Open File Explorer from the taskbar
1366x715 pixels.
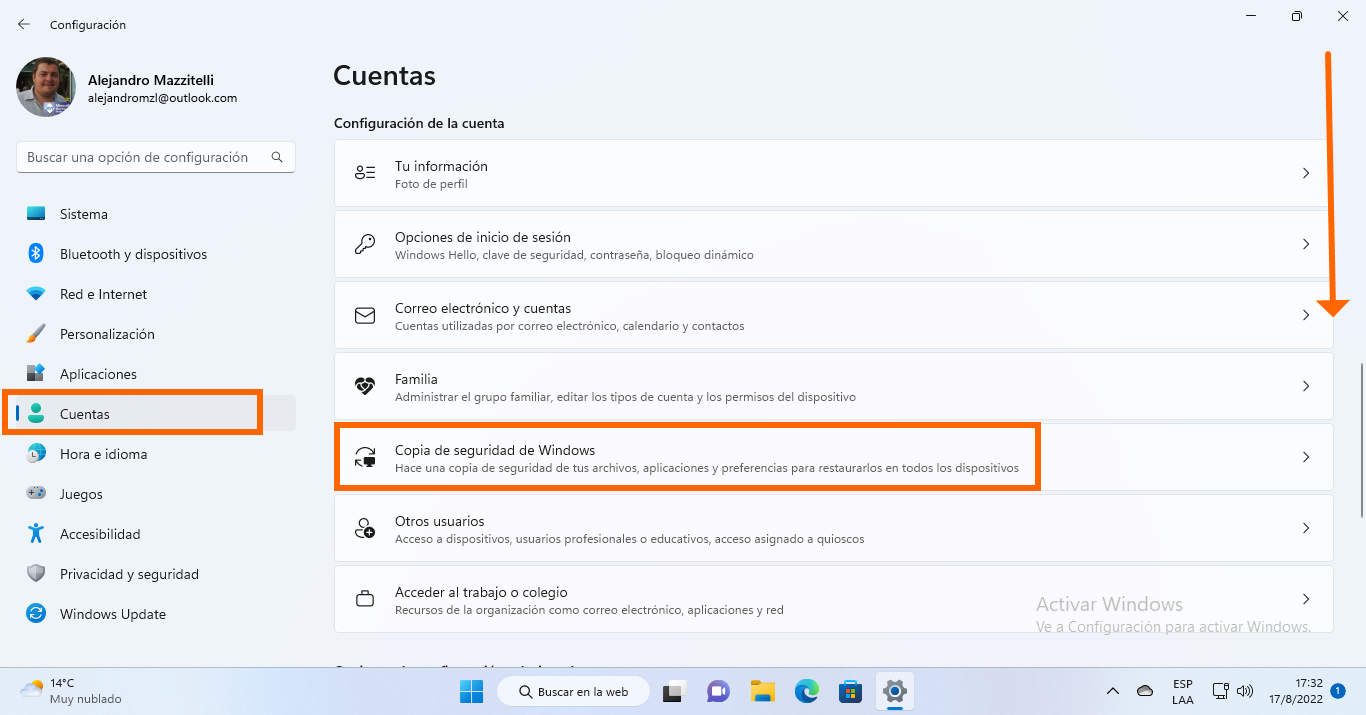pyautogui.click(x=763, y=691)
